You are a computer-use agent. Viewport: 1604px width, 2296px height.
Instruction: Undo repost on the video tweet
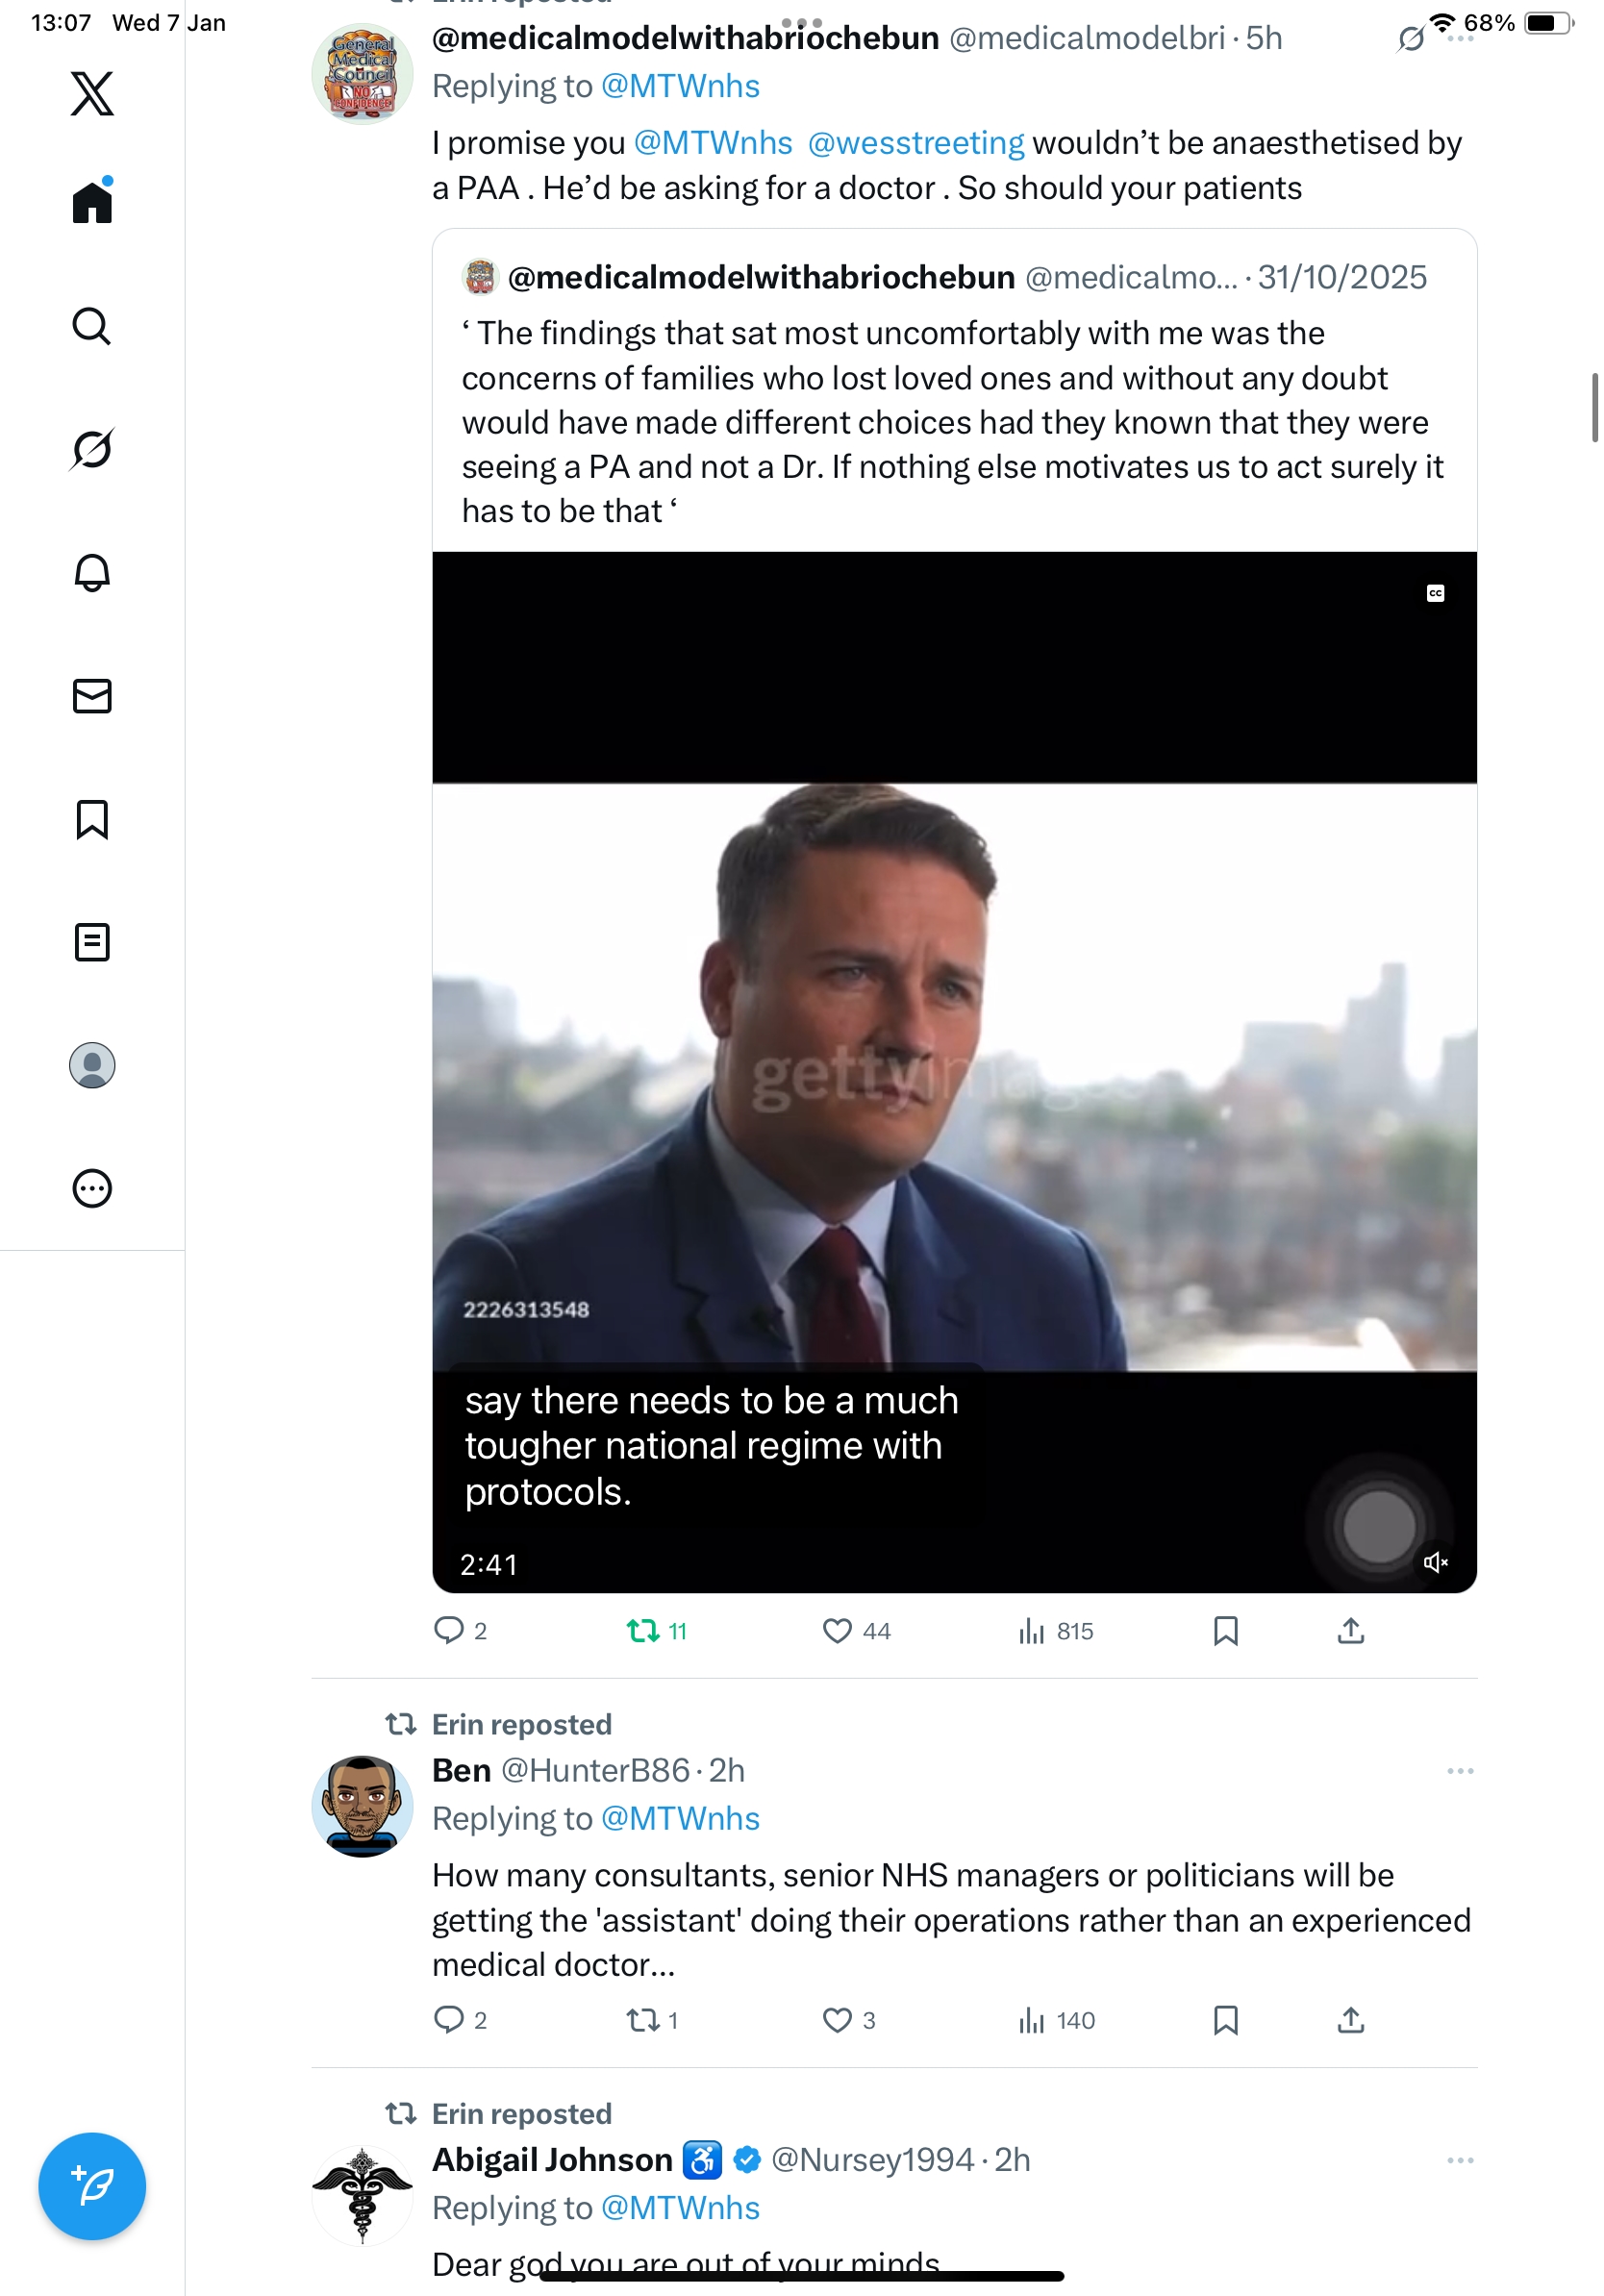643,1631
